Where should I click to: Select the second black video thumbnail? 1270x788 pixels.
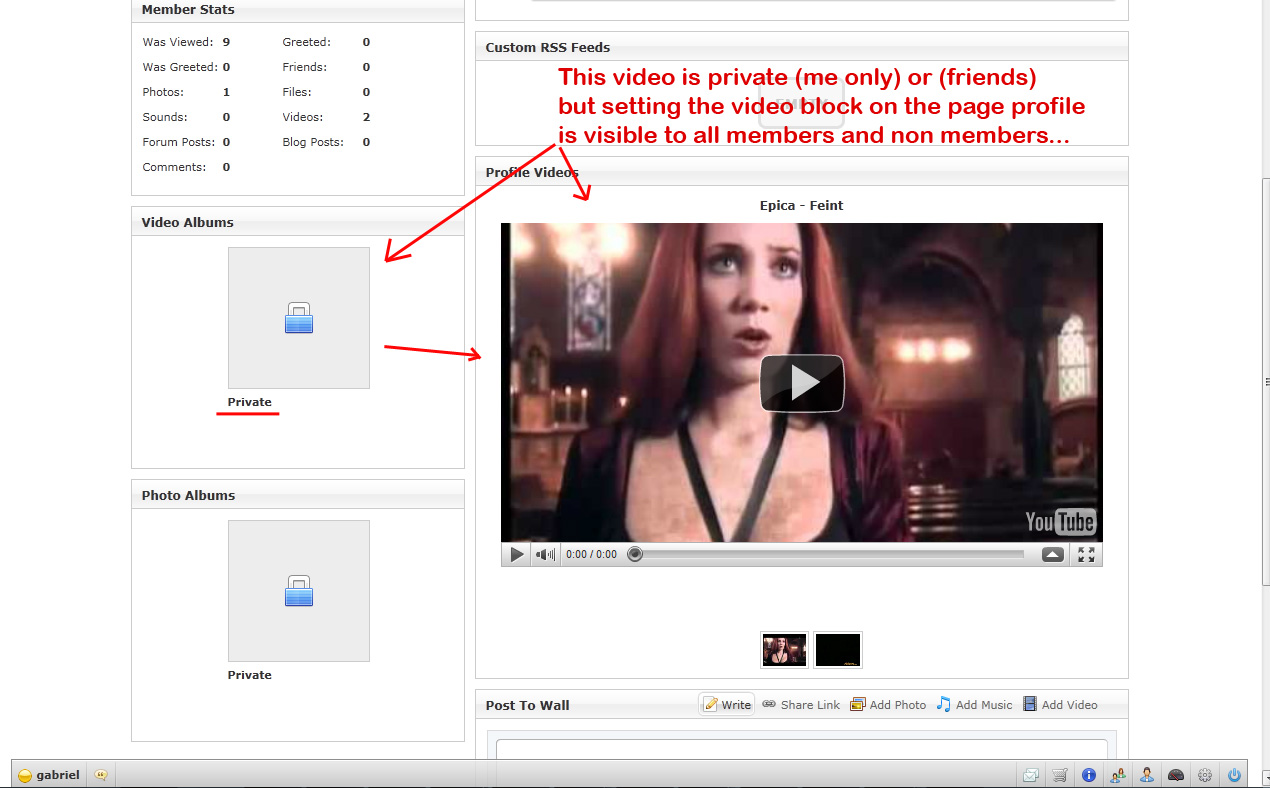pos(837,650)
